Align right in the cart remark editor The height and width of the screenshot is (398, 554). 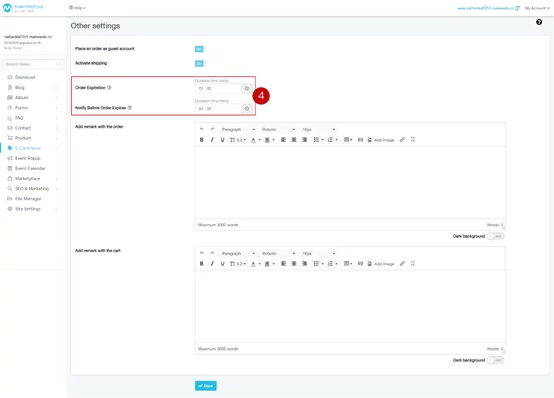(x=304, y=263)
